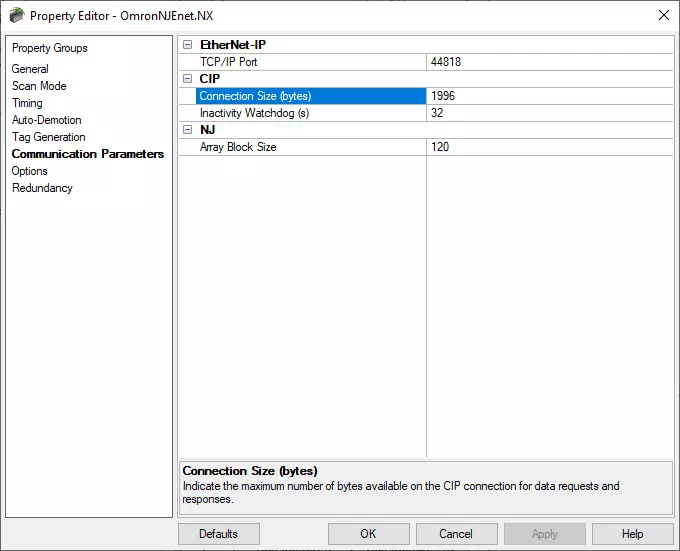This screenshot has width=680, height=551.
Task: Select the Scan Mode property group
Action: tap(39, 86)
